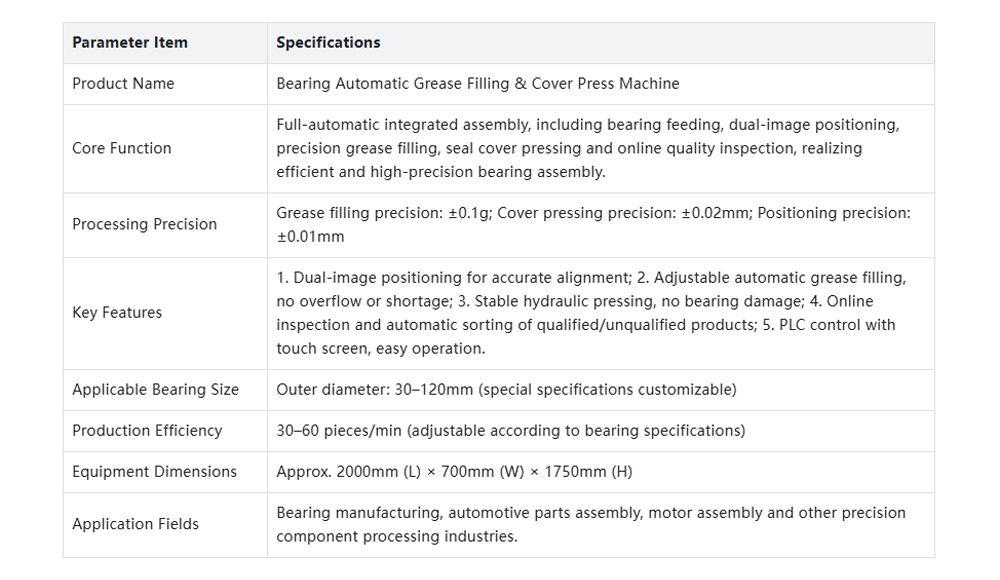Image resolution: width=1000 pixels, height=580 pixels.
Task: Select the Processing Precision label
Action: [x=144, y=224]
